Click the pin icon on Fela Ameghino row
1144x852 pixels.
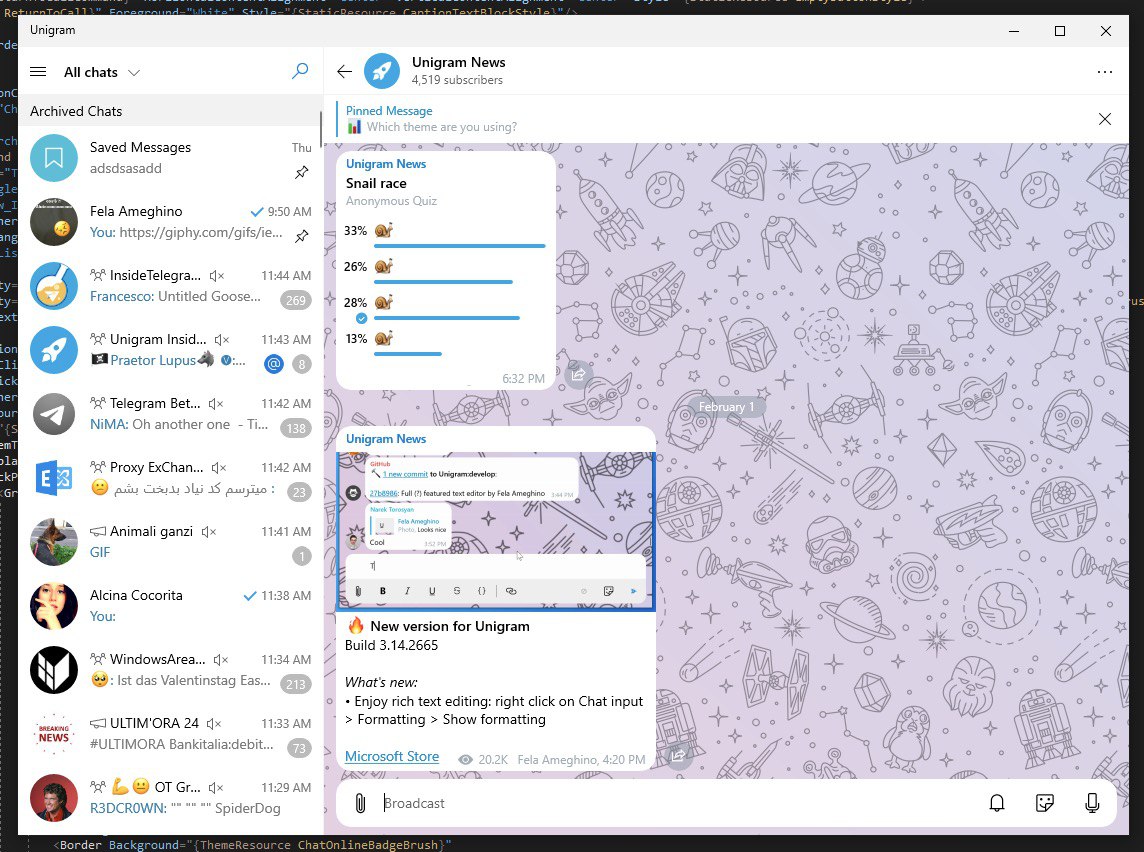coord(301,236)
